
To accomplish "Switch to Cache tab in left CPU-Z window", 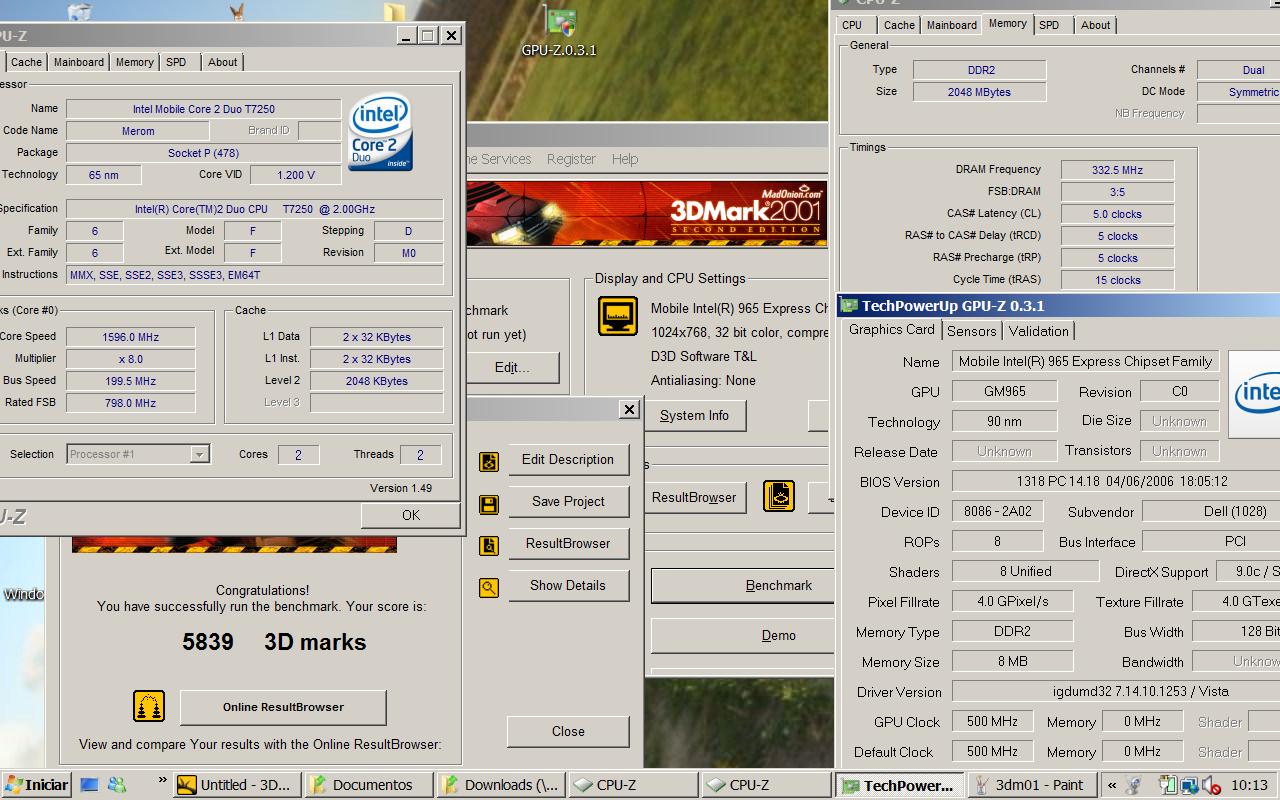I will 26,62.
